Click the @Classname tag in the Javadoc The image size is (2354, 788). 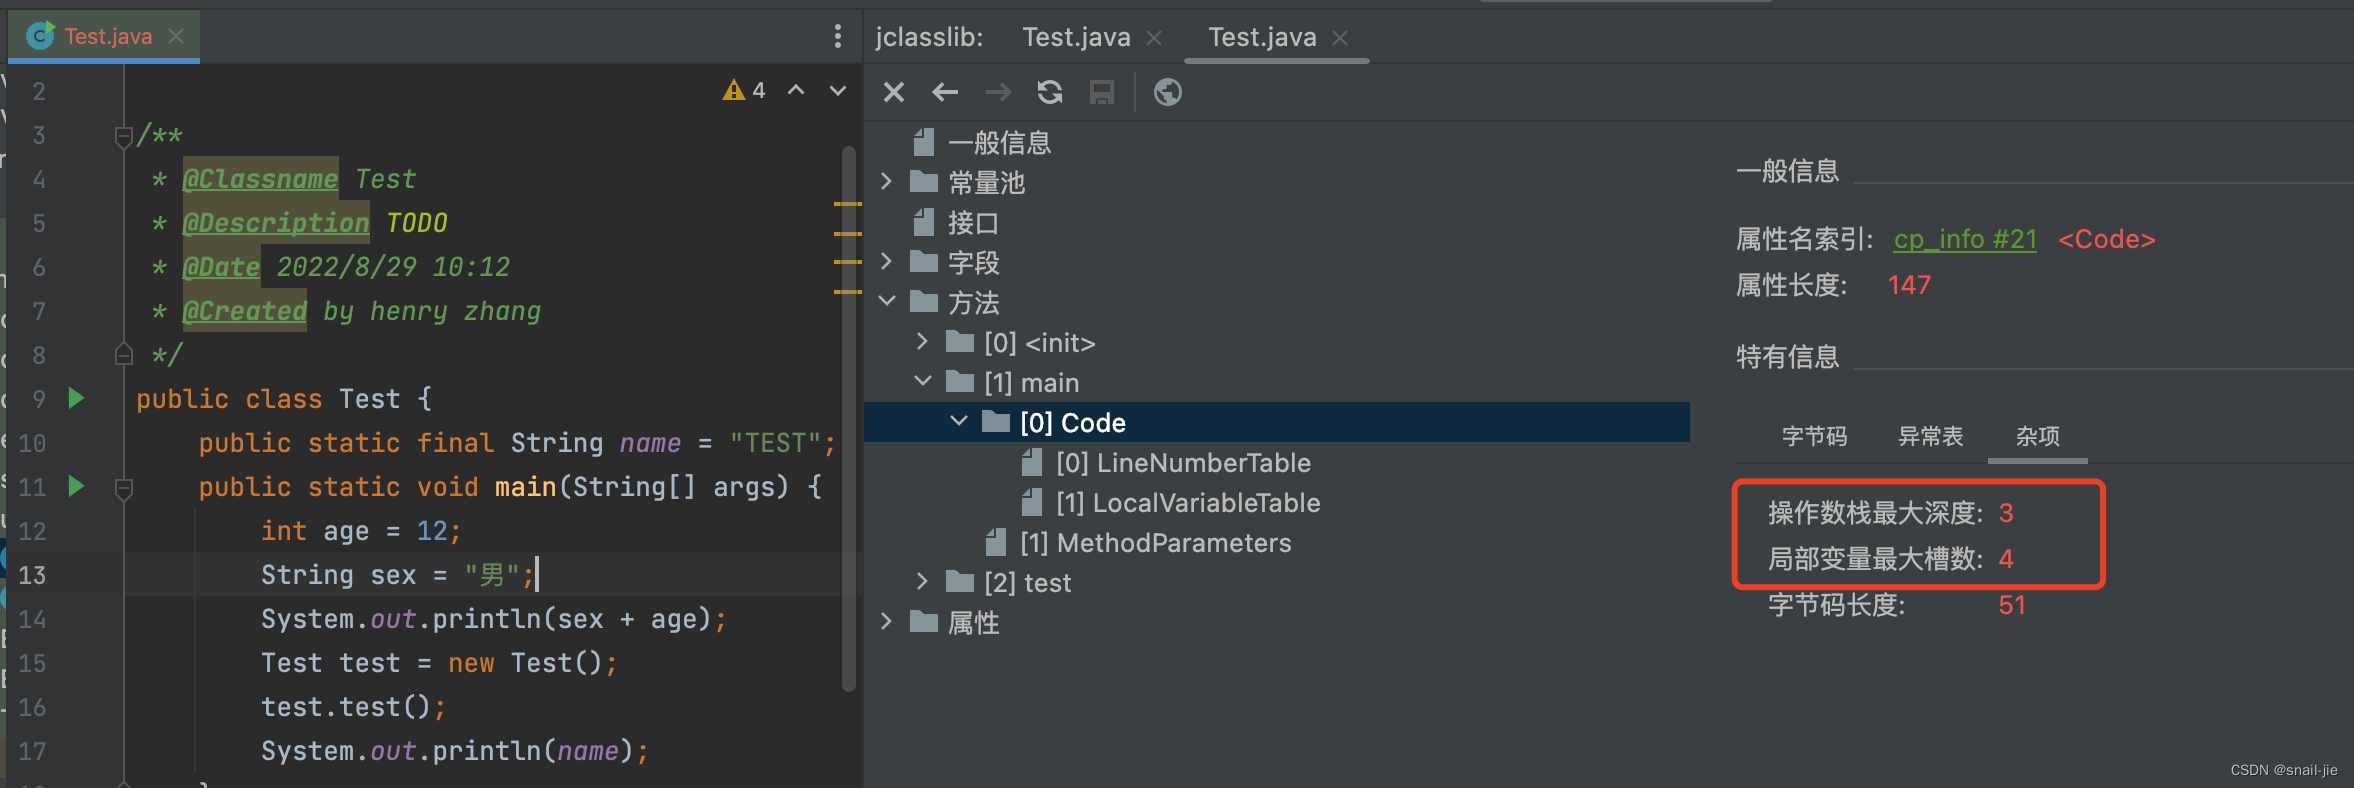coord(260,178)
